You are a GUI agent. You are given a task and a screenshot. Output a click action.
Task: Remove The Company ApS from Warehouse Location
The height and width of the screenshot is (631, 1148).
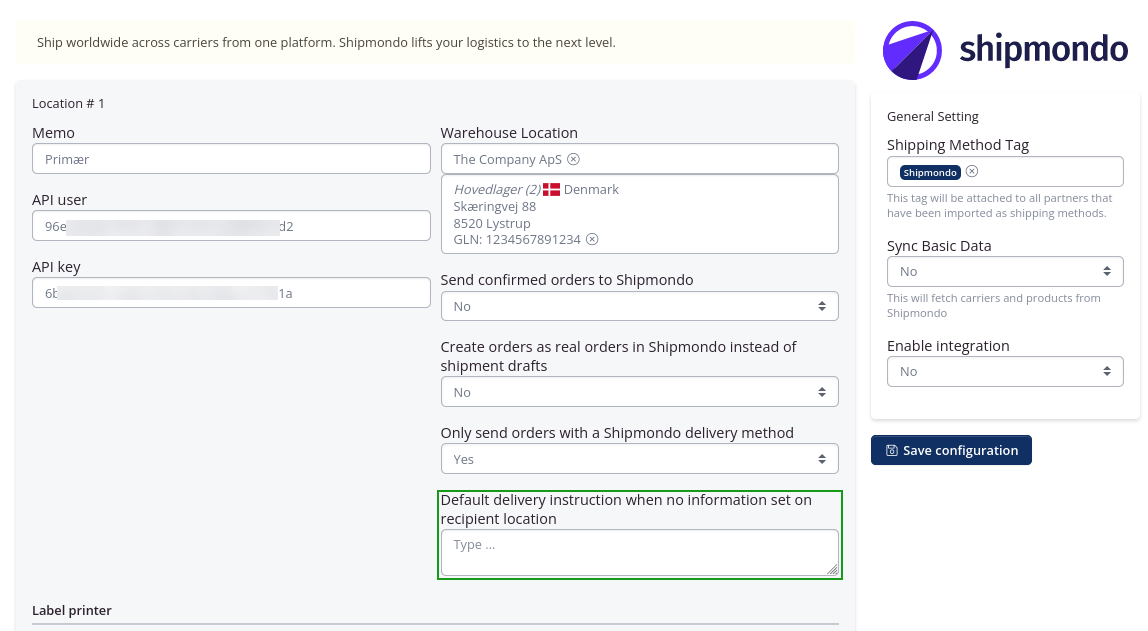pos(573,159)
